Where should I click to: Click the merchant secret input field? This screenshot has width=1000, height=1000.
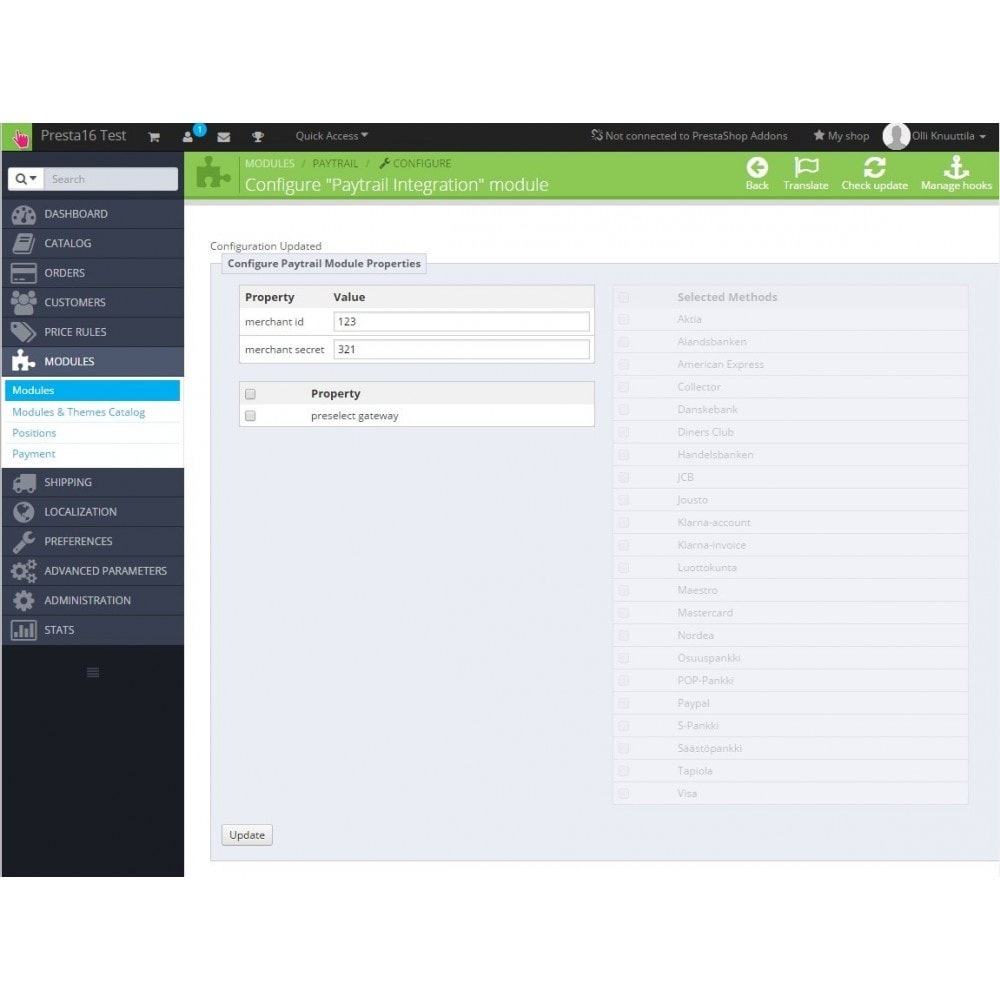(x=462, y=349)
